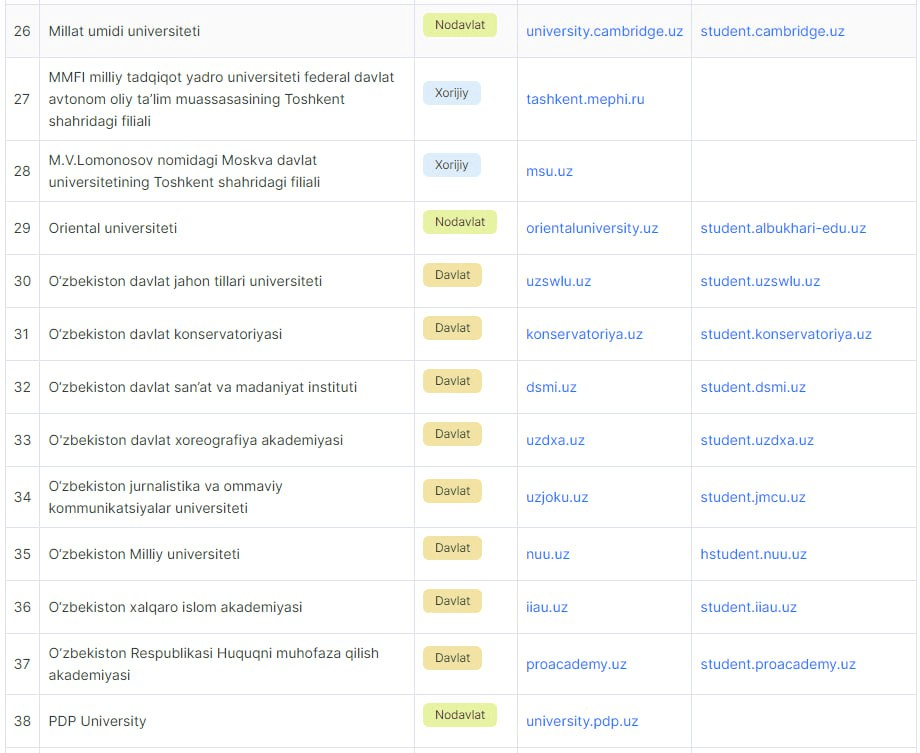The height and width of the screenshot is (753, 920).
Task: Click row number 30 cell
Action: [22, 281]
